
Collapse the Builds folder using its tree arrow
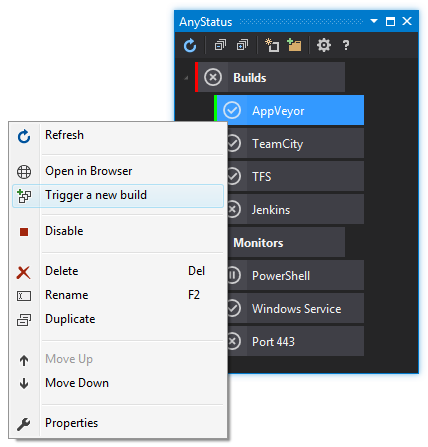pyautogui.click(x=186, y=78)
